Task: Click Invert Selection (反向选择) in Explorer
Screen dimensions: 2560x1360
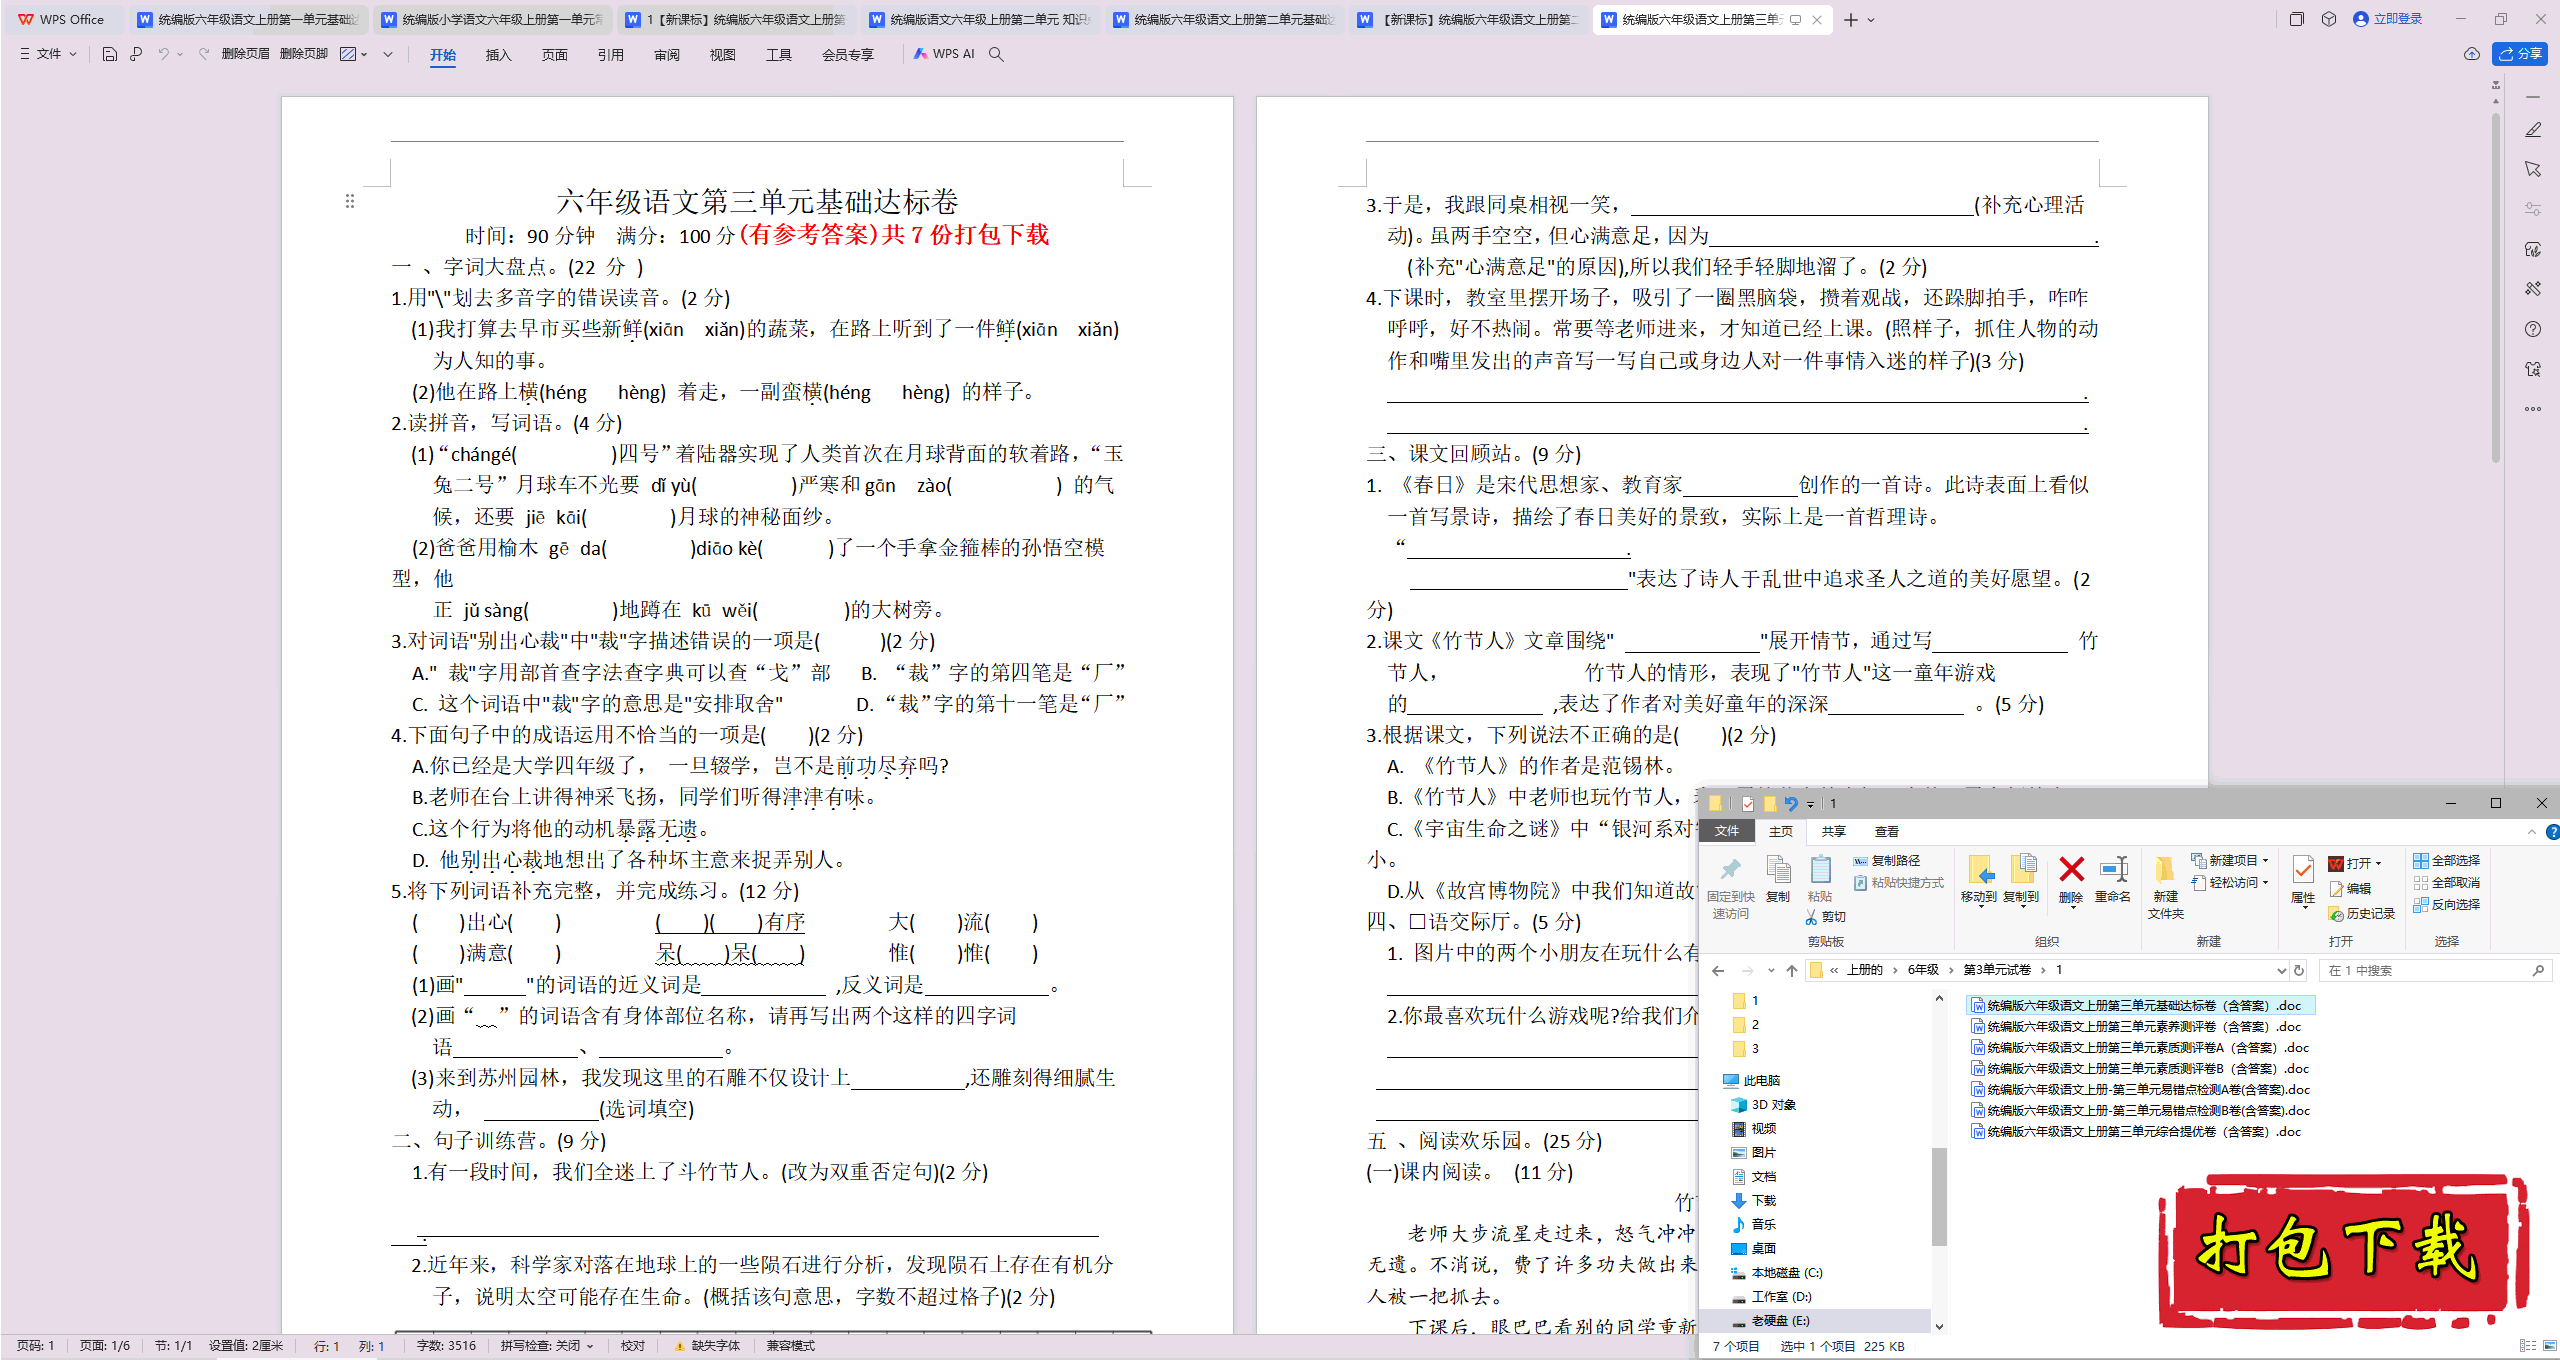Action: pos(2446,904)
